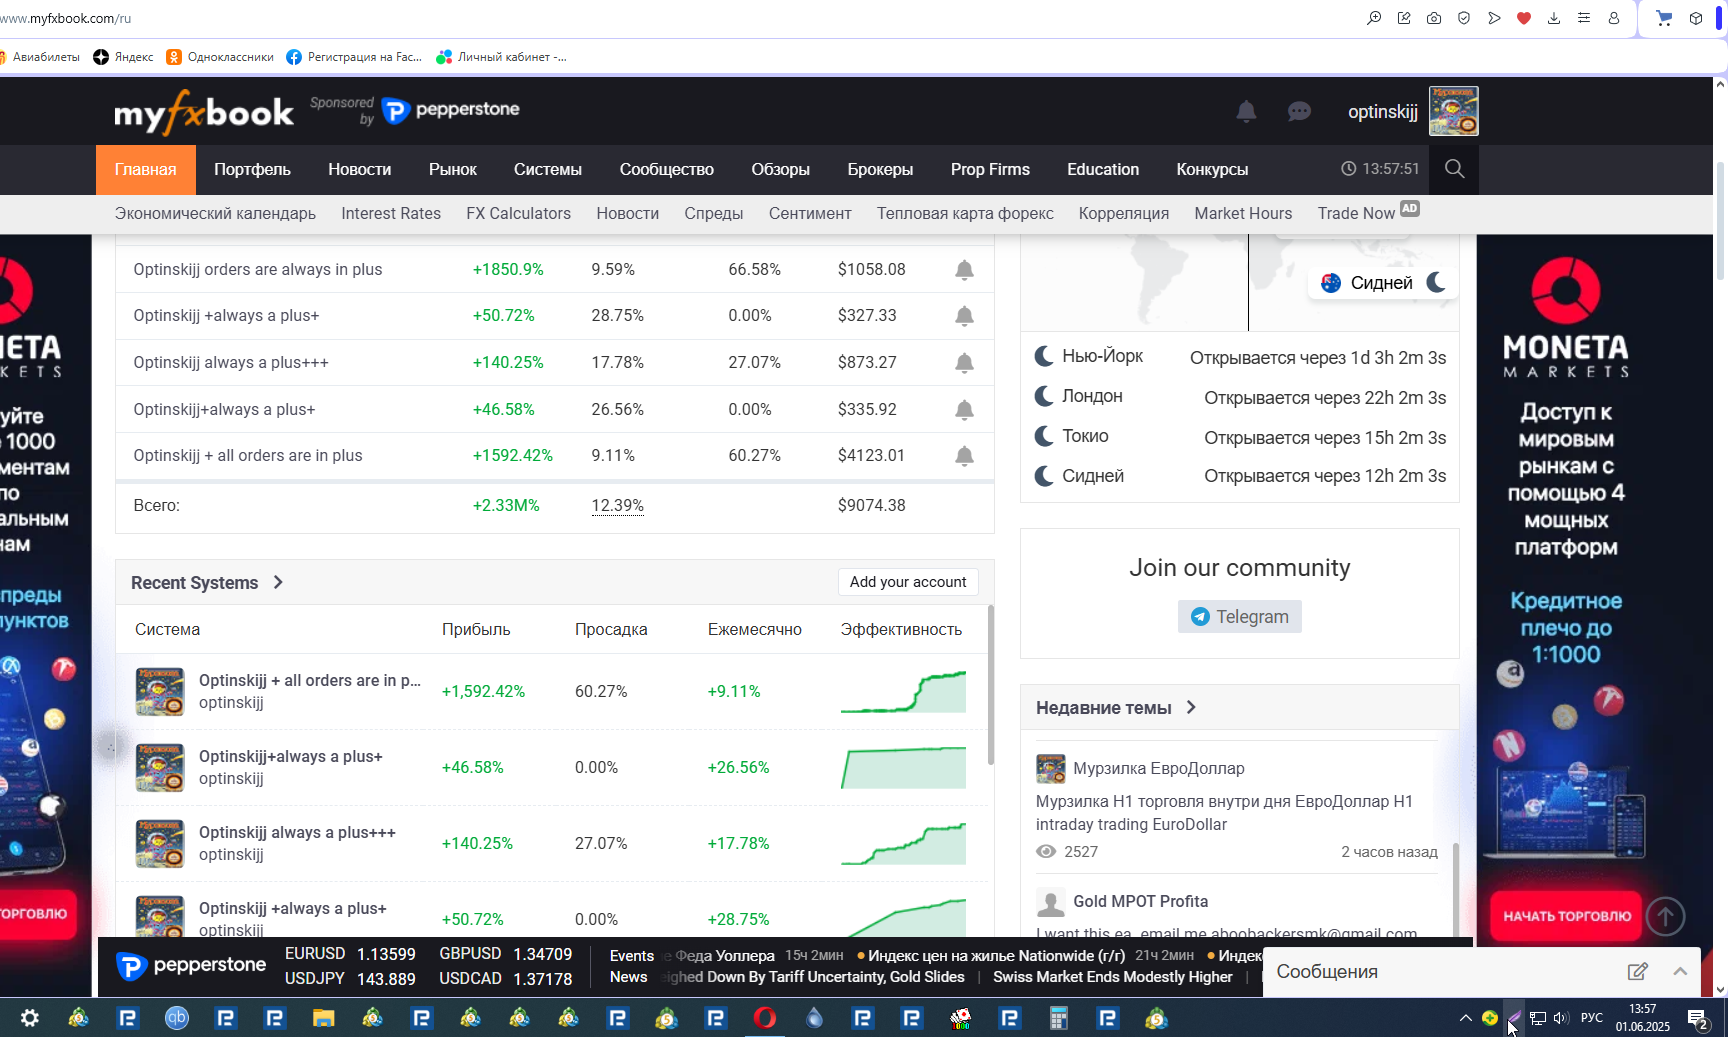Open the notifications bell in myfxbook header
The width and height of the screenshot is (1728, 1037).
click(1246, 111)
